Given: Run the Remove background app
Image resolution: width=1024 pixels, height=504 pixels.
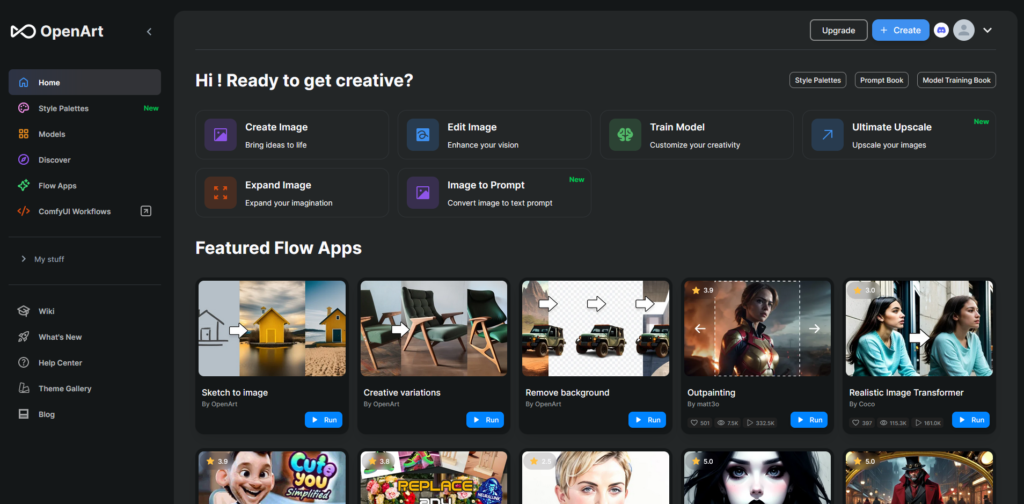Looking at the screenshot, I should (x=647, y=420).
